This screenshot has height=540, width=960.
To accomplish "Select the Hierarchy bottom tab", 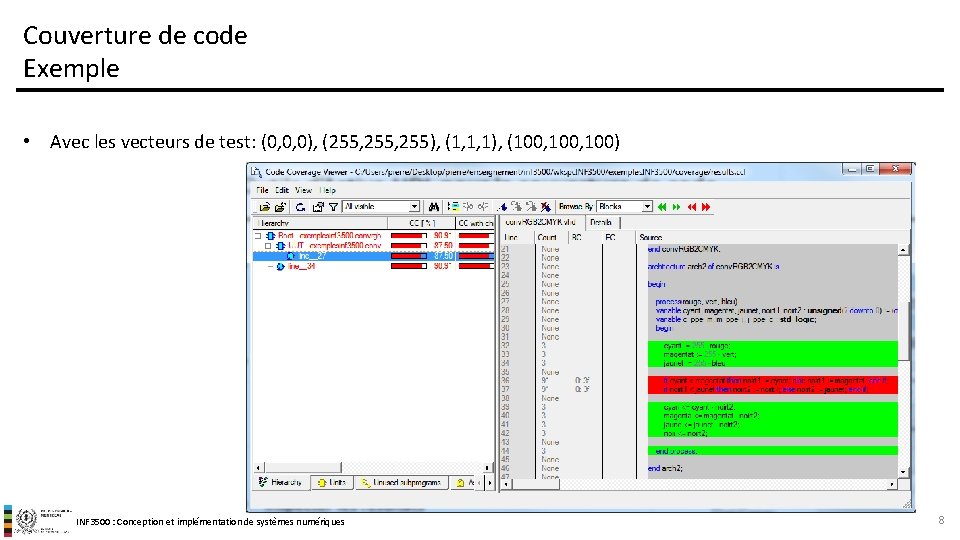I will coord(280,482).
